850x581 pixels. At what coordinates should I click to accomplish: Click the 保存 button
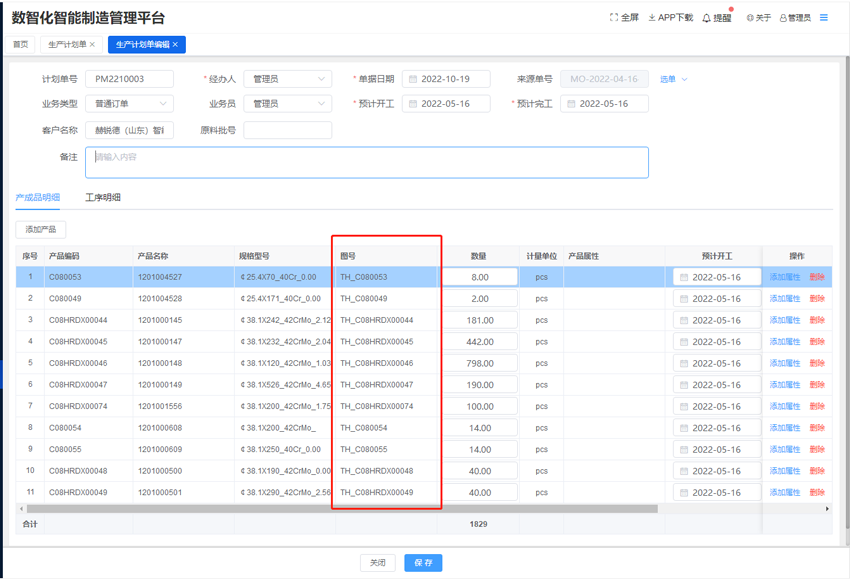click(423, 563)
